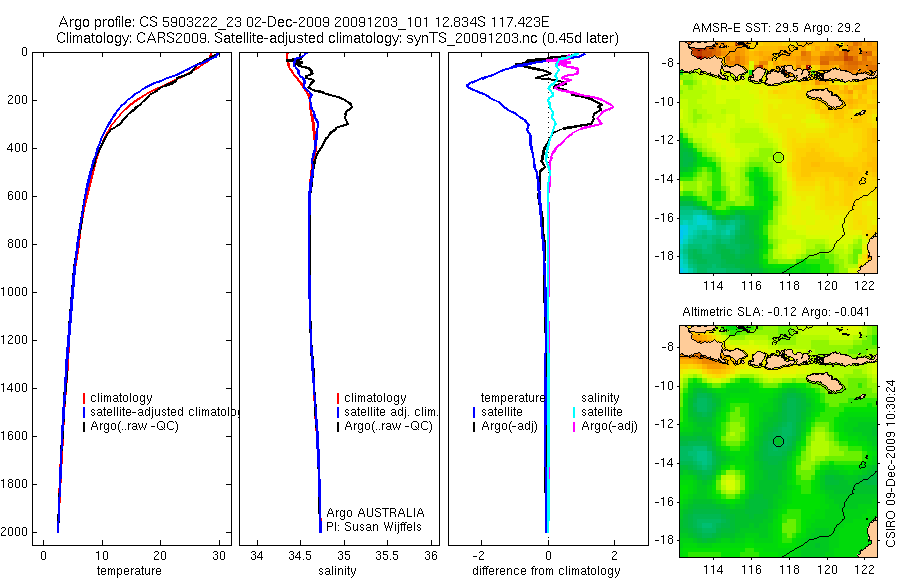Click difference axis tick 2
Screen dimensions: 900x580
[x=615, y=556]
